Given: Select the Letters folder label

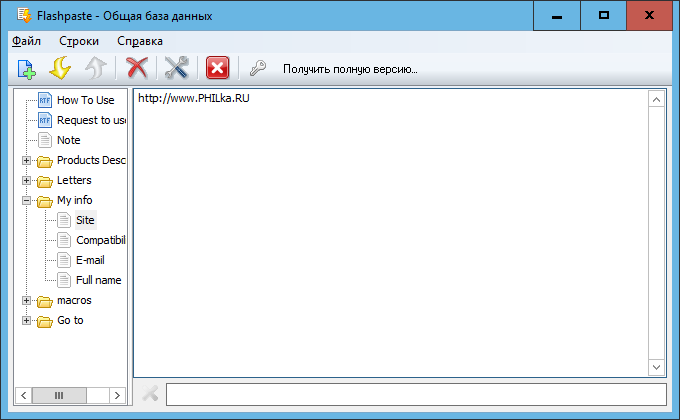Looking at the screenshot, I should coord(74,180).
